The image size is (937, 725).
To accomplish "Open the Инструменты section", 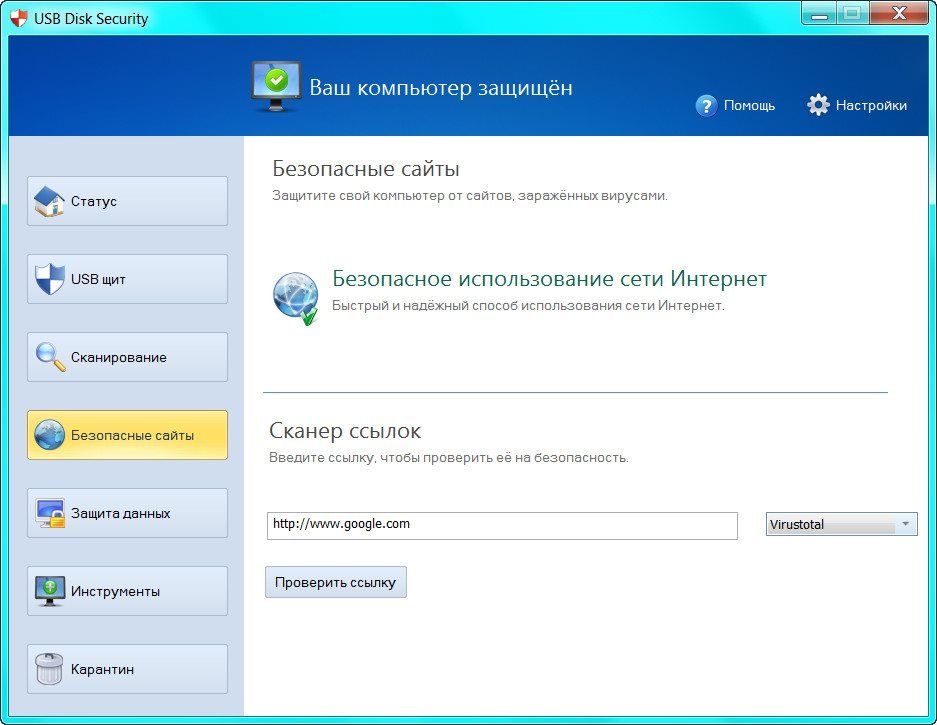I will click(127, 591).
